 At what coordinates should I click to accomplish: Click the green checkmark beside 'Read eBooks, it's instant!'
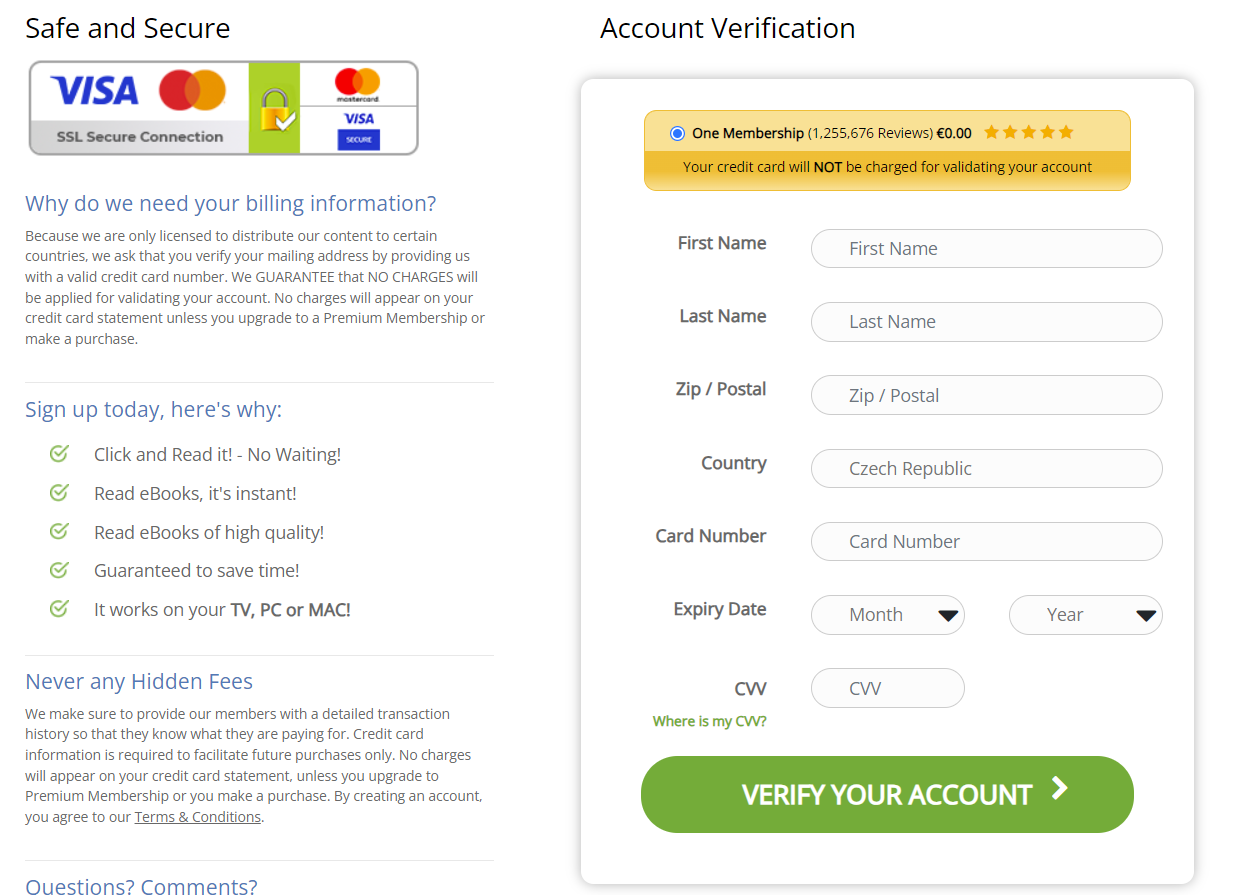58,492
